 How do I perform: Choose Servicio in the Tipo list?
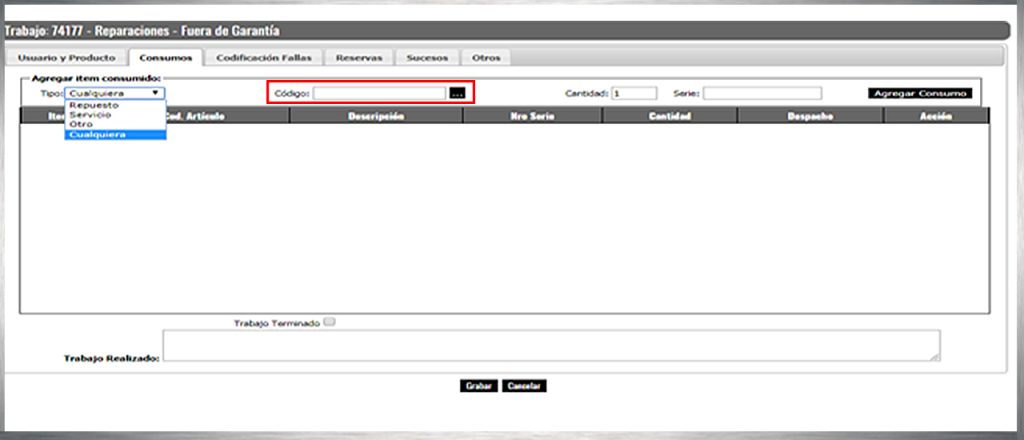tap(91, 114)
